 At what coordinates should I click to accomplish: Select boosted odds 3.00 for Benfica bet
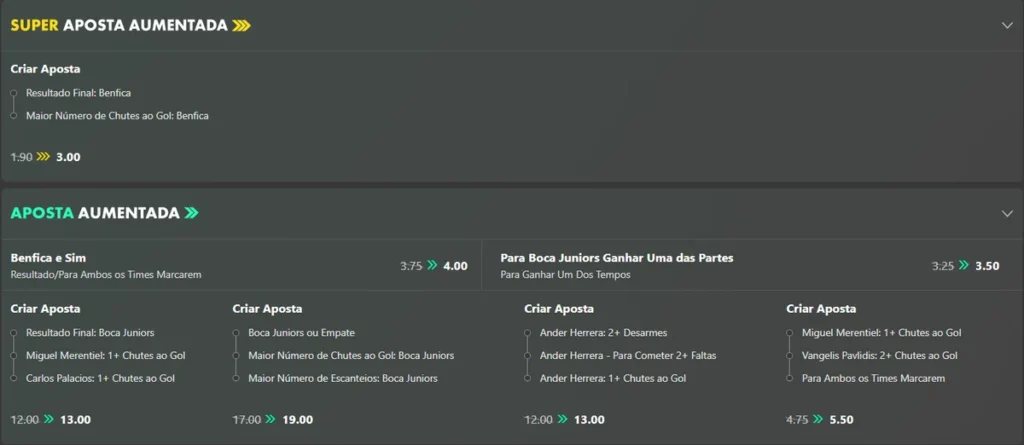coord(68,157)
